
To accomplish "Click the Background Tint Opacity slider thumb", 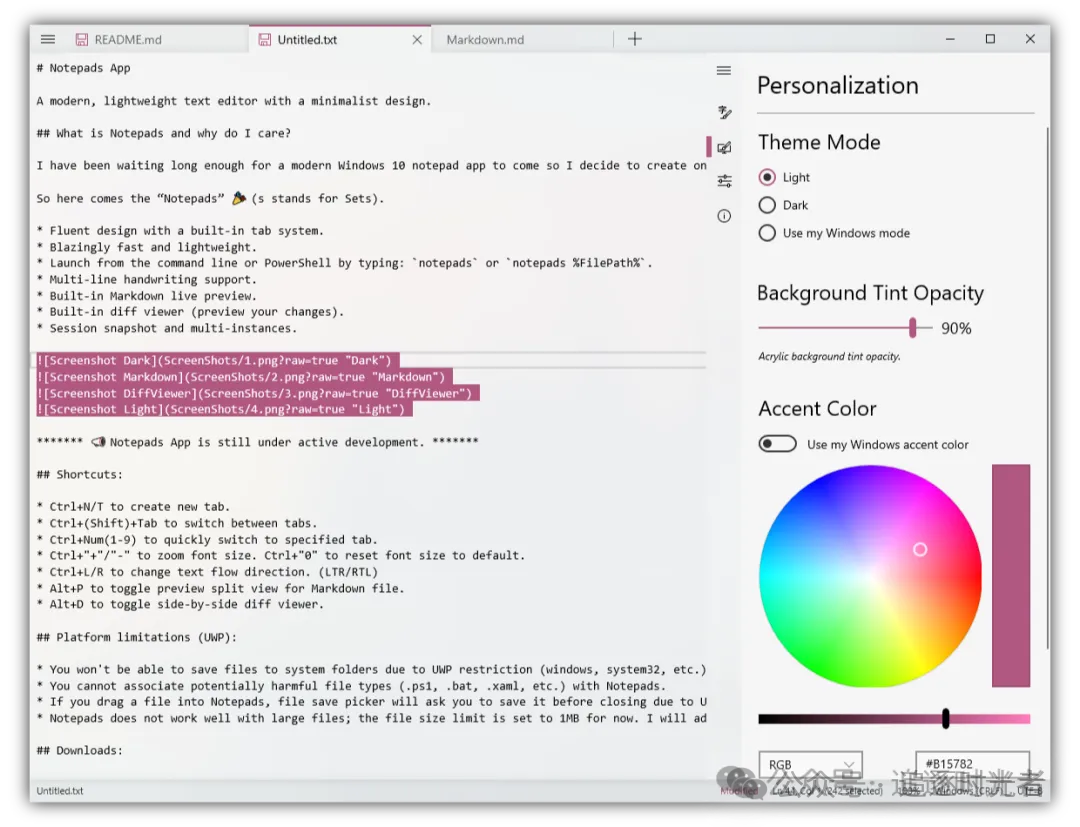I will (913, 328).
